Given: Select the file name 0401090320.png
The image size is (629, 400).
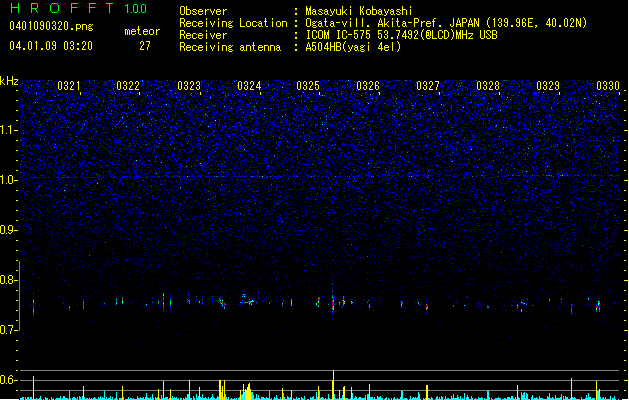Looking at the screenshot, I should (x=51, y=26).
